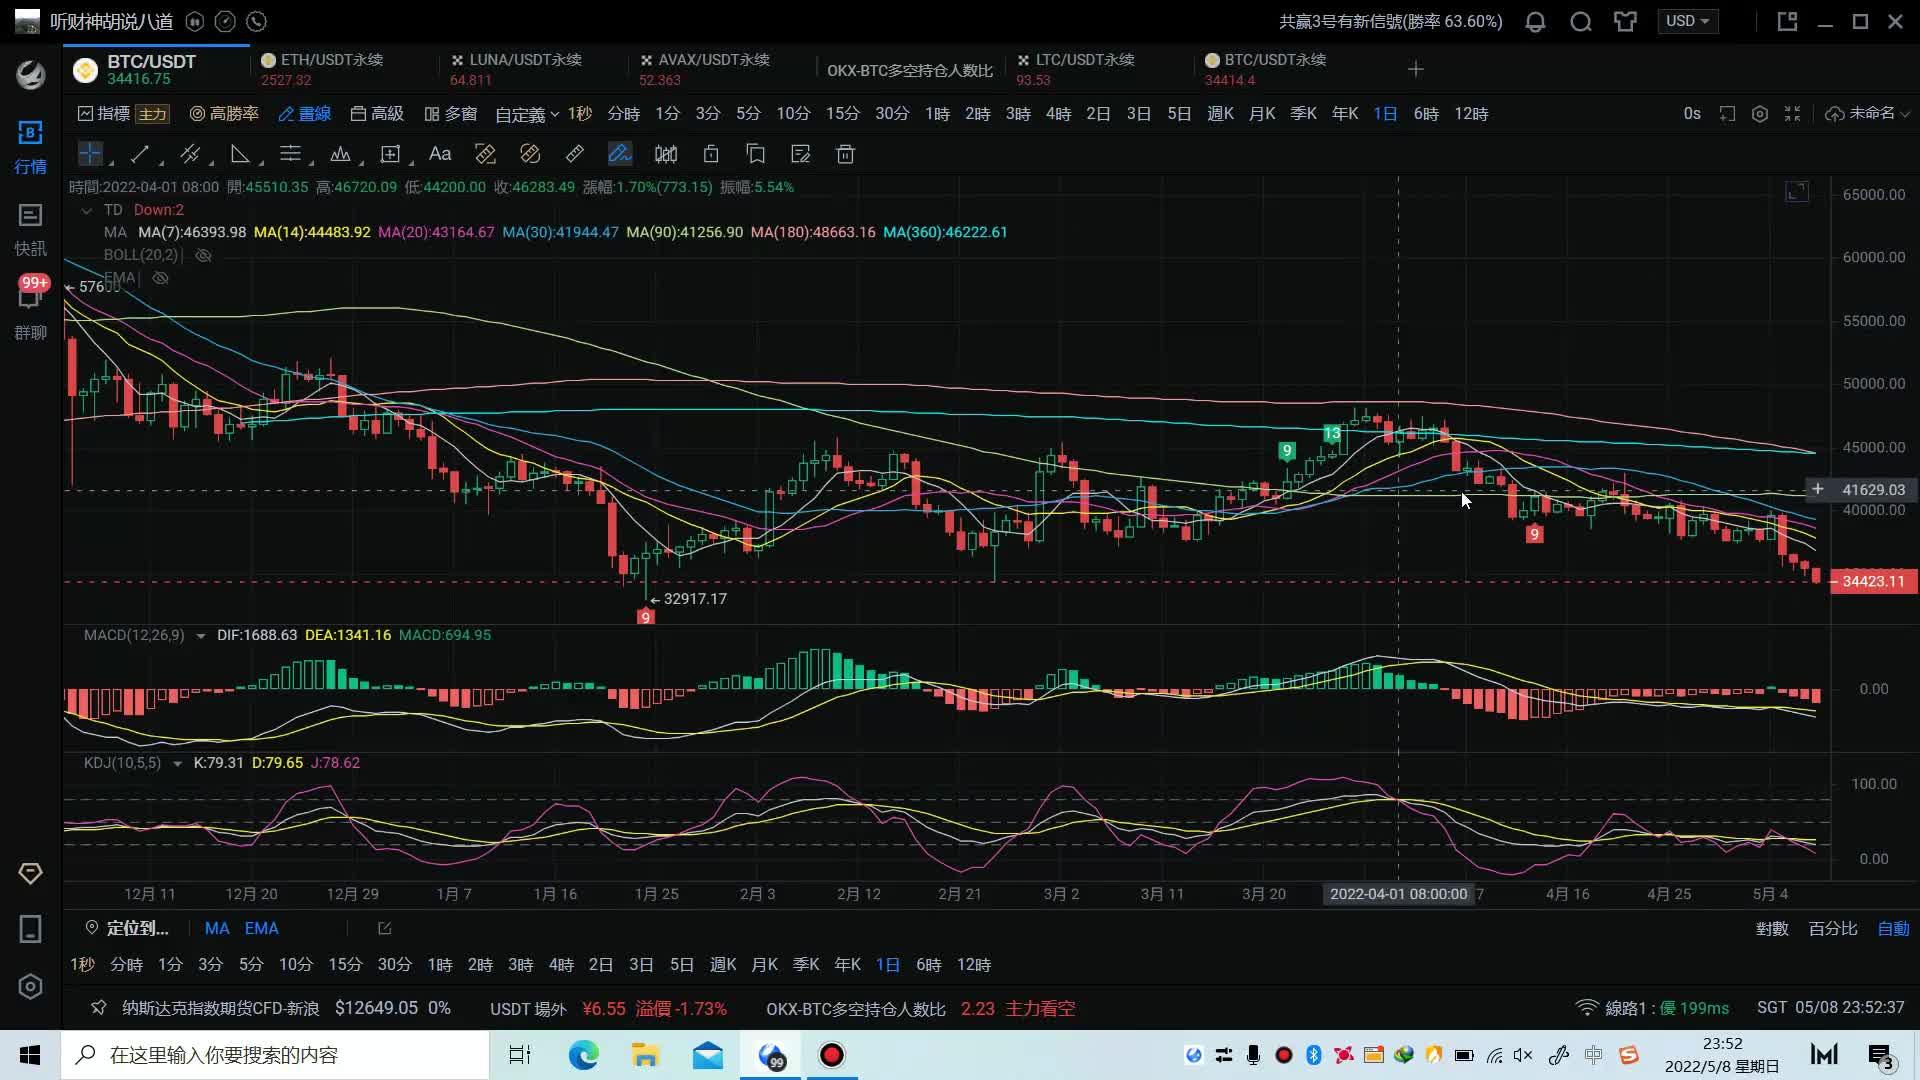Click the ruler measurement icon
Viewport: 1920px width, 1080px height.
tap(574, 154)
